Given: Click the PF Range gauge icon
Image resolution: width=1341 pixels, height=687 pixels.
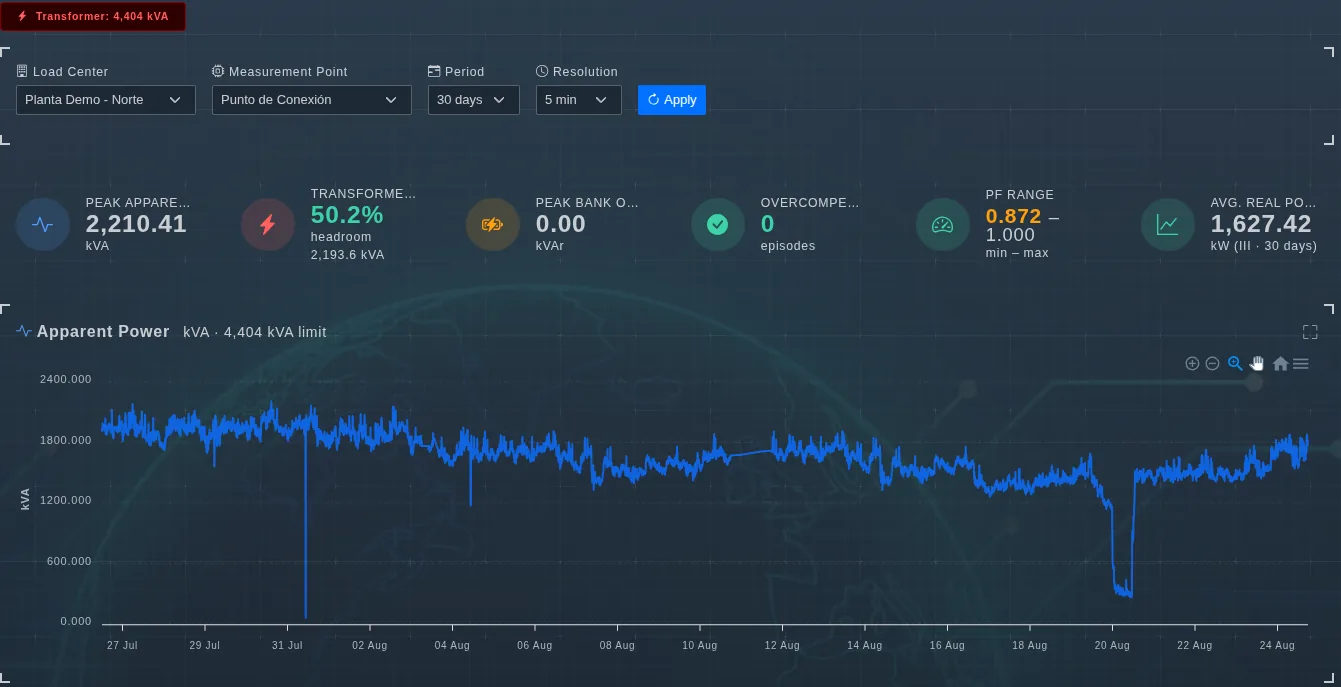Looking at the screenshot, I should click(942, 225).
